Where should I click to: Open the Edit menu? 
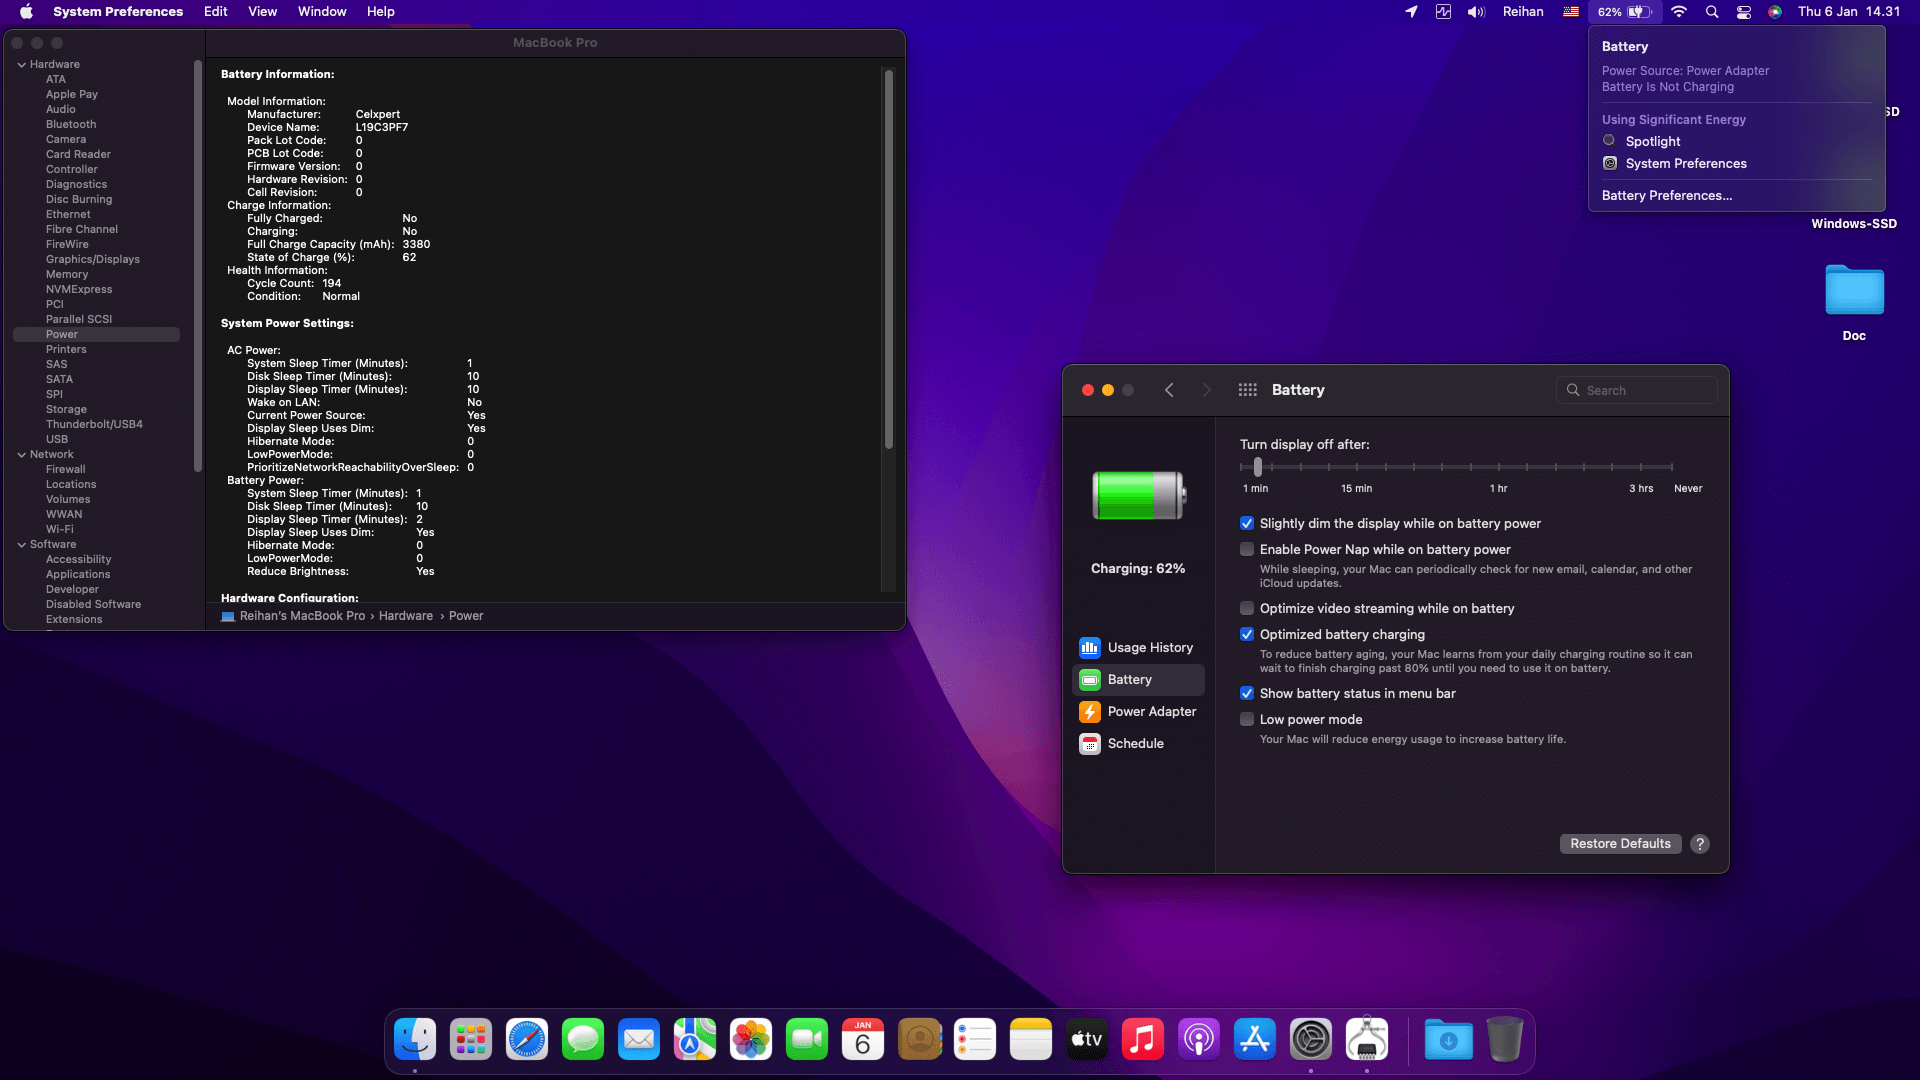216,12
